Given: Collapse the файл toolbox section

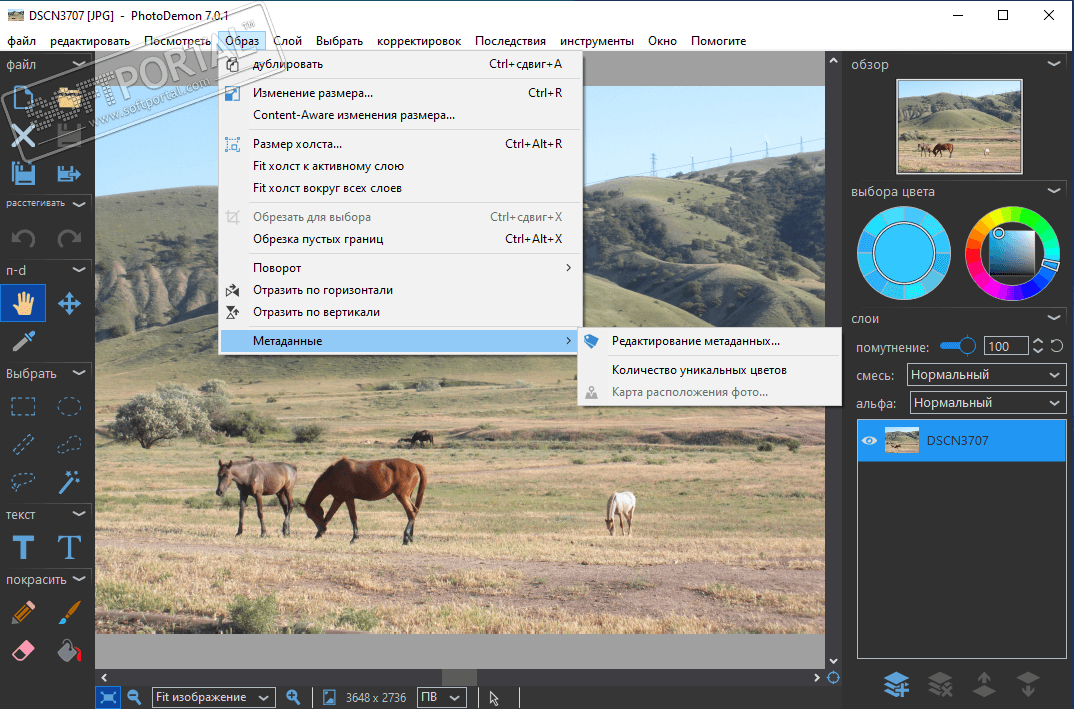Looking at the screenshot, I should coord(79,64).
